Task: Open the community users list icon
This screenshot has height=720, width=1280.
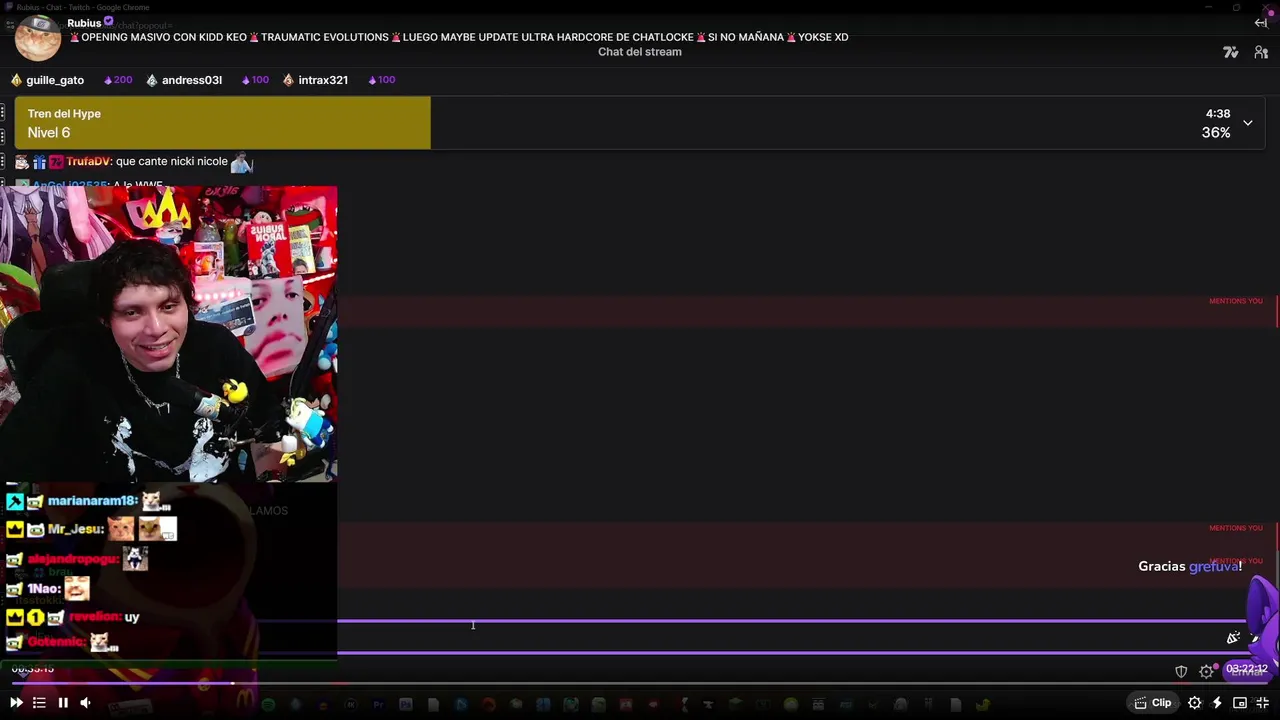Action: coord(1261,52)
